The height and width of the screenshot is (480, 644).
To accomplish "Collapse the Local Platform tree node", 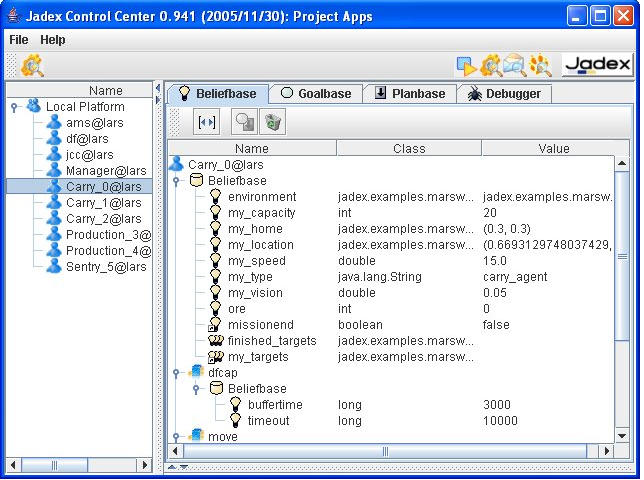I will (x=14, y=108).
